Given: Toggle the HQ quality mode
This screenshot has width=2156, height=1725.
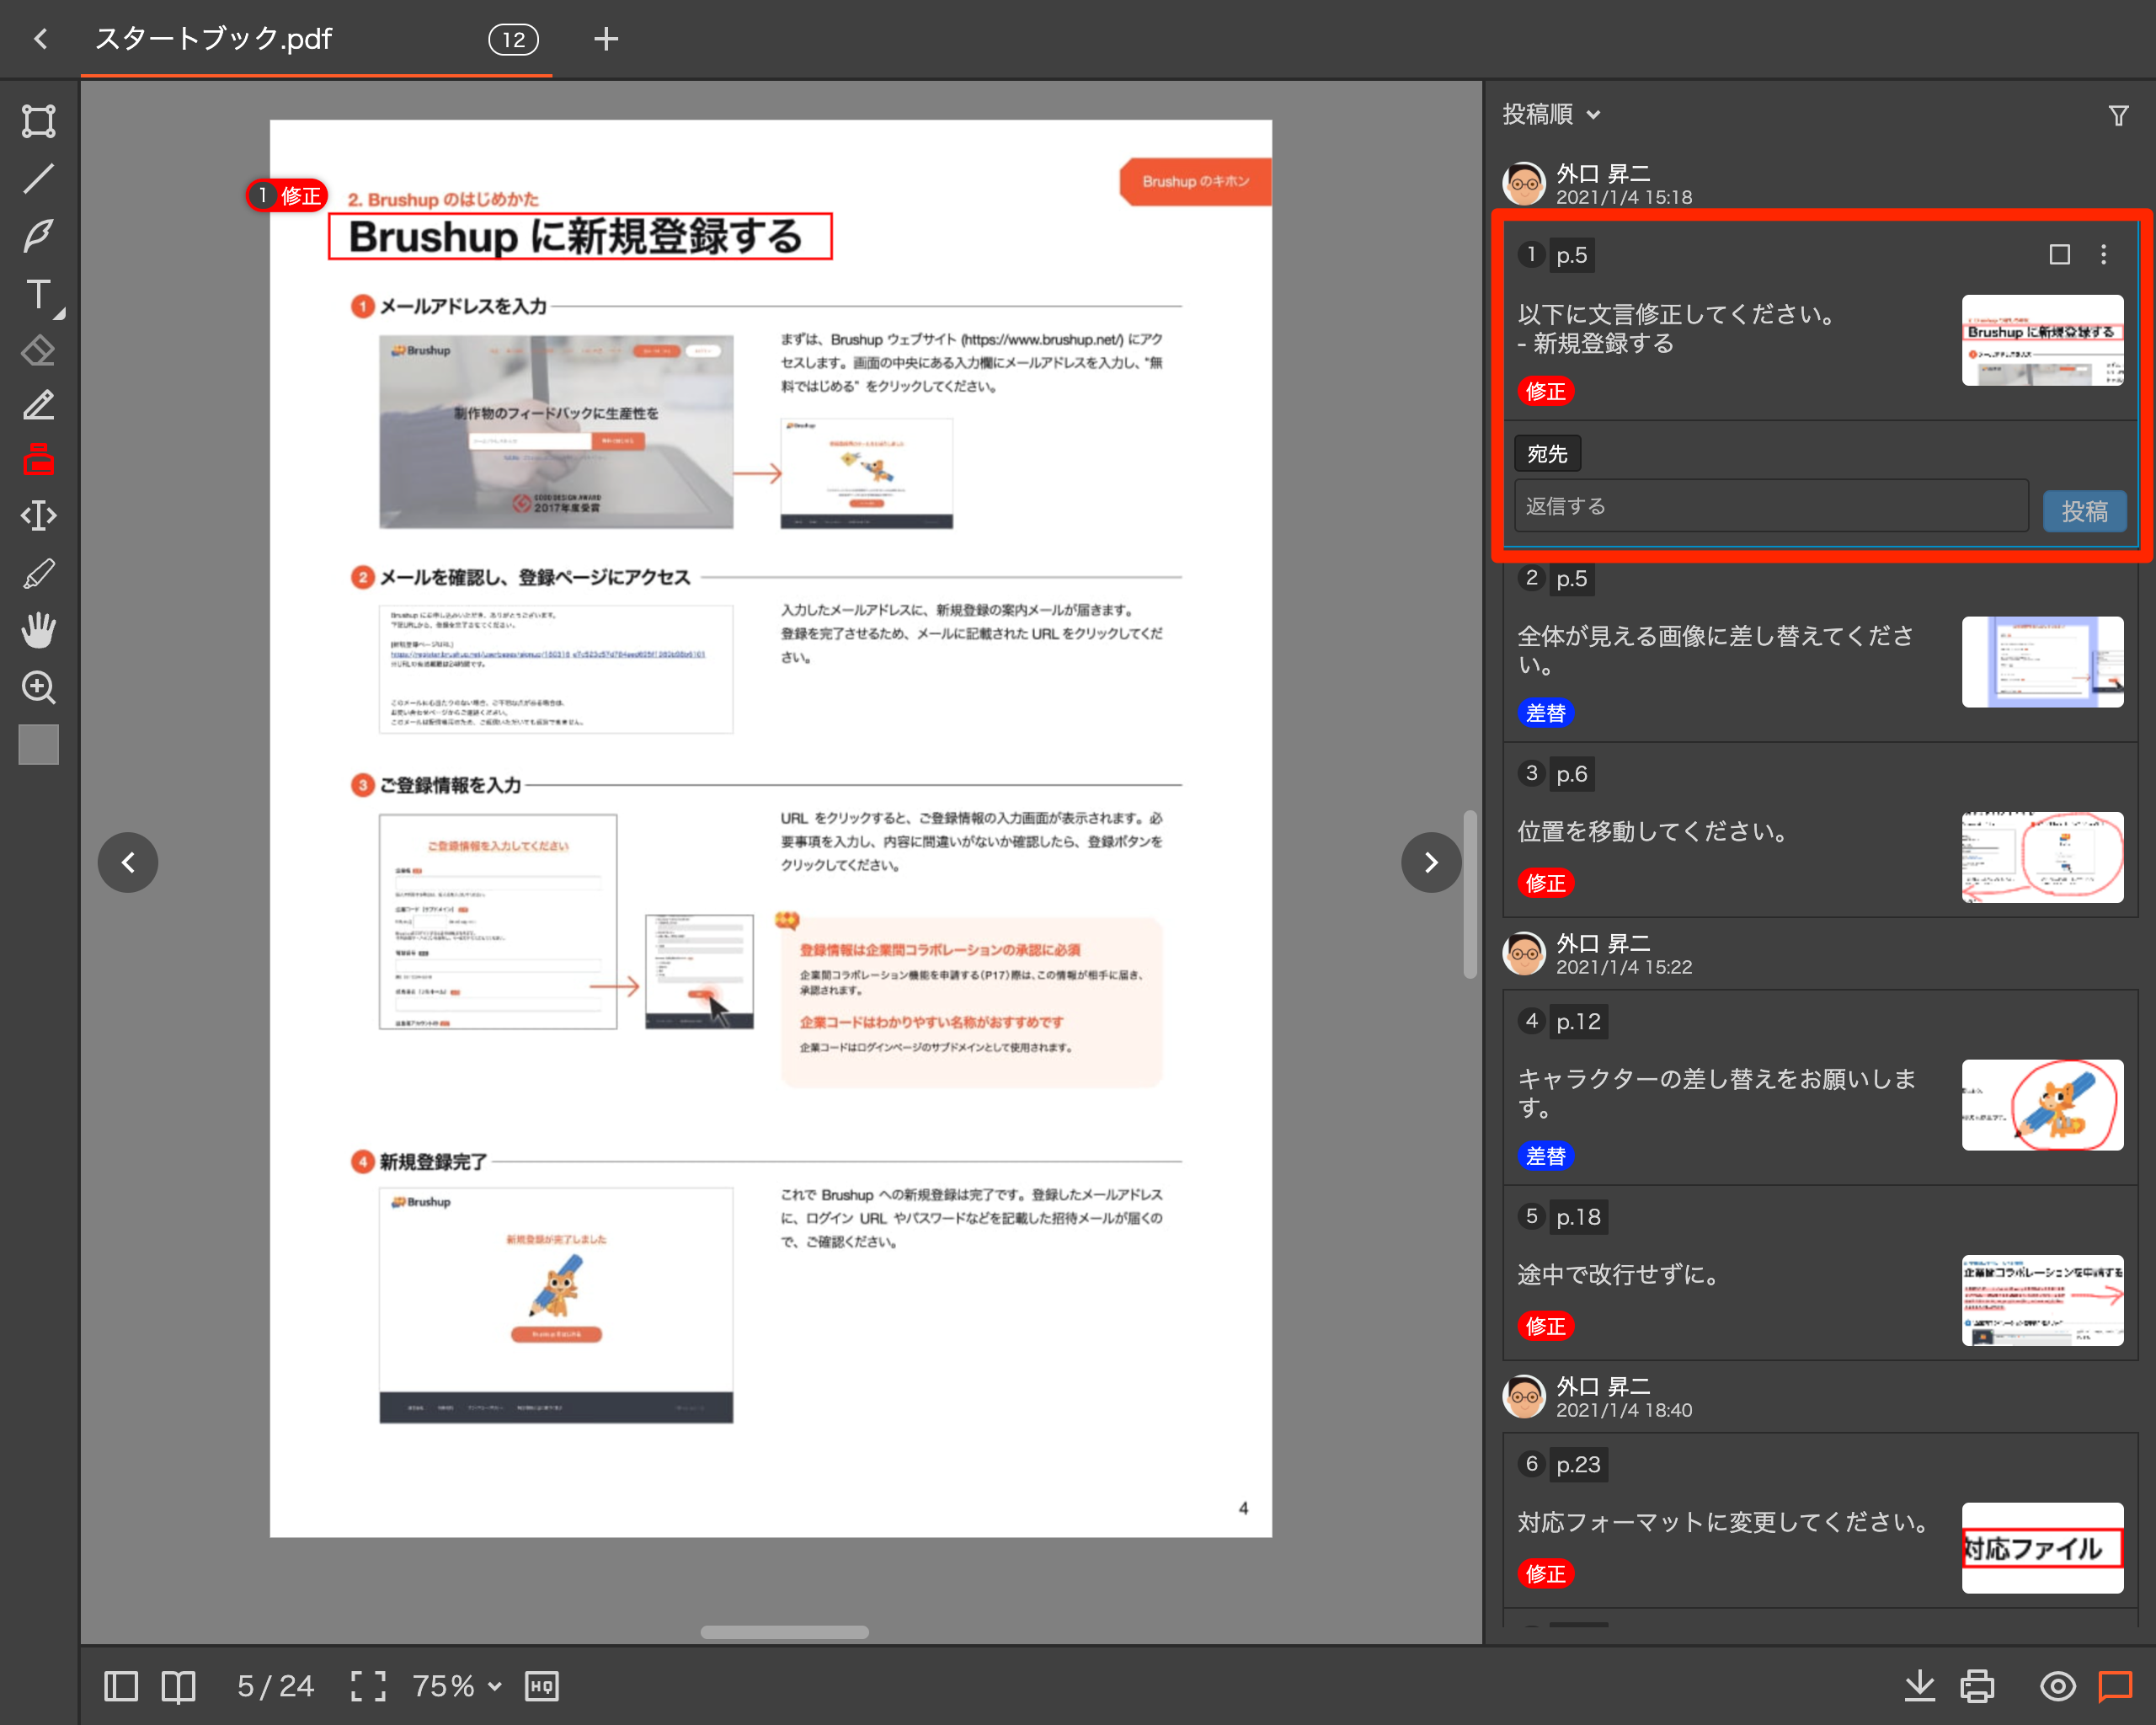Looking at the screenshot, I should [x=541, y=1686].
